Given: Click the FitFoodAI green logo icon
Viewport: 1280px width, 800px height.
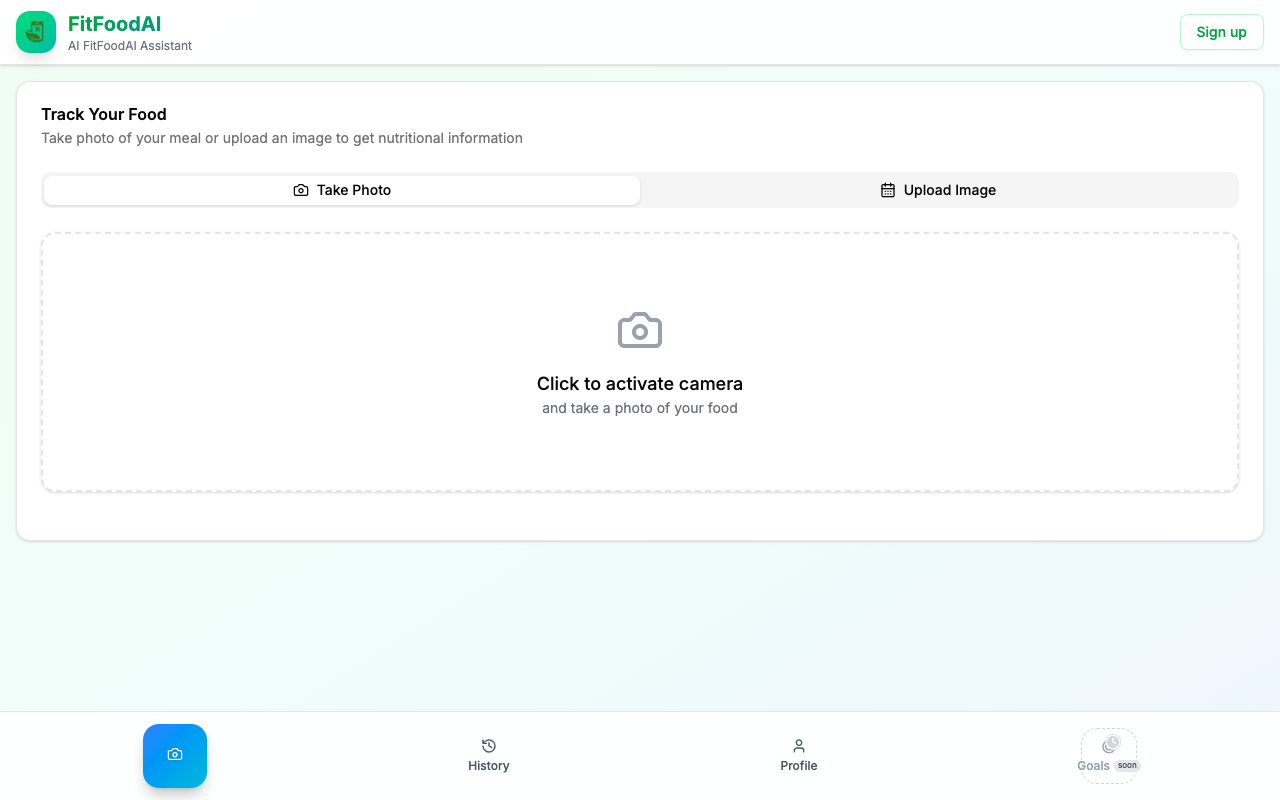Looking at the screenshot, I should coord(36,32).
